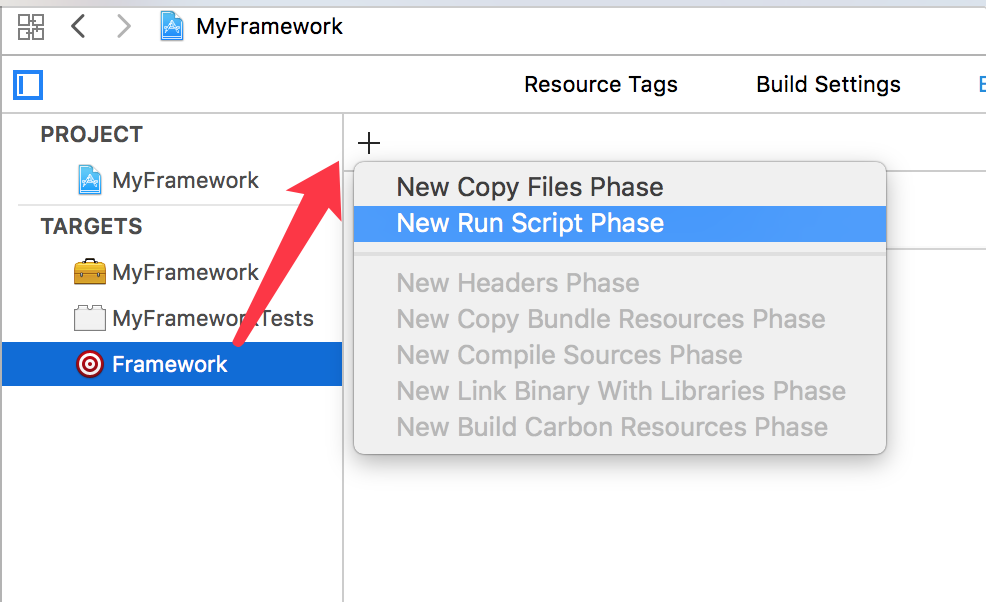Go forward with the right chevron
Viewport: 986px width, 602px height.
tap(124, 26)
